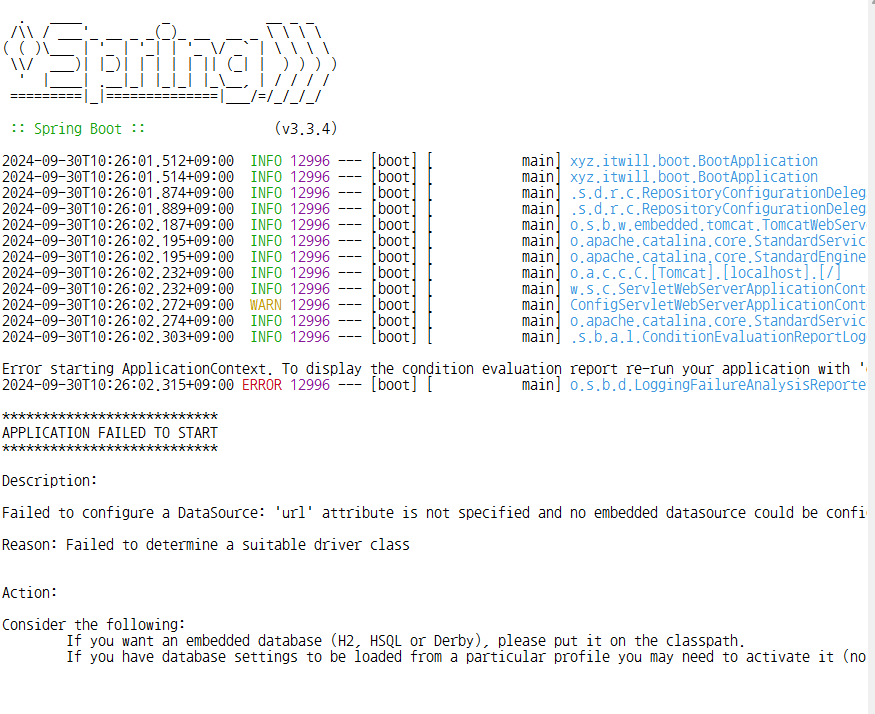This screenshot has width=875, height=714.
Task: Select timestamp 2024-09-30T10:26:02.303+09:00
Action: point(118,337)
